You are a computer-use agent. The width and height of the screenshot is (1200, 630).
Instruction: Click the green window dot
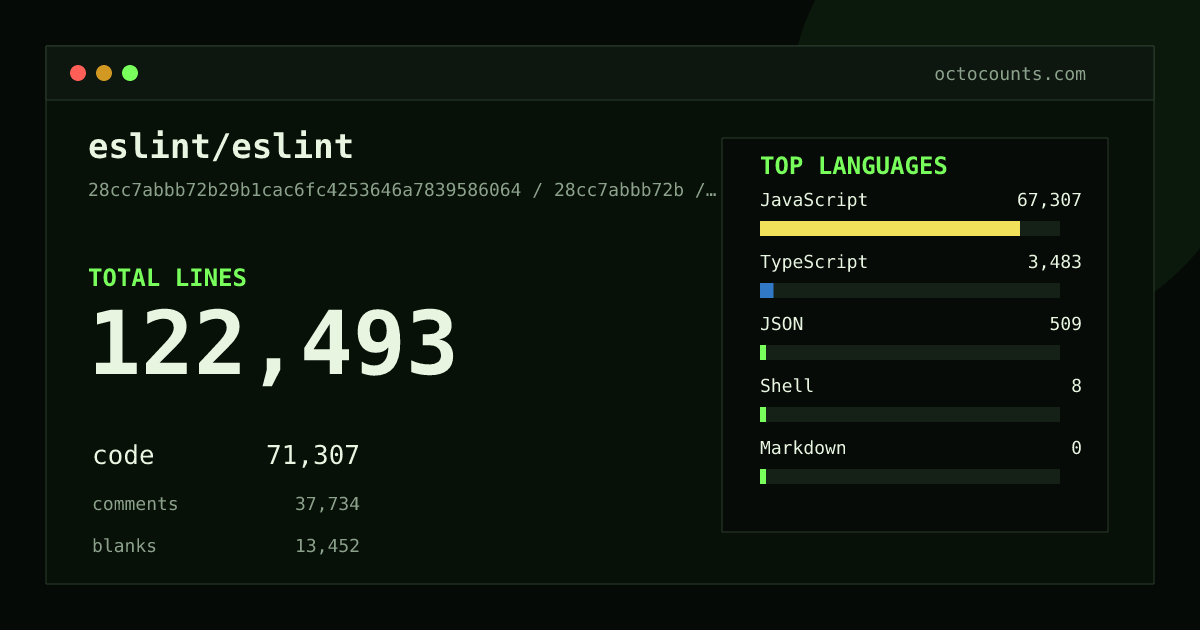point(130,73)
